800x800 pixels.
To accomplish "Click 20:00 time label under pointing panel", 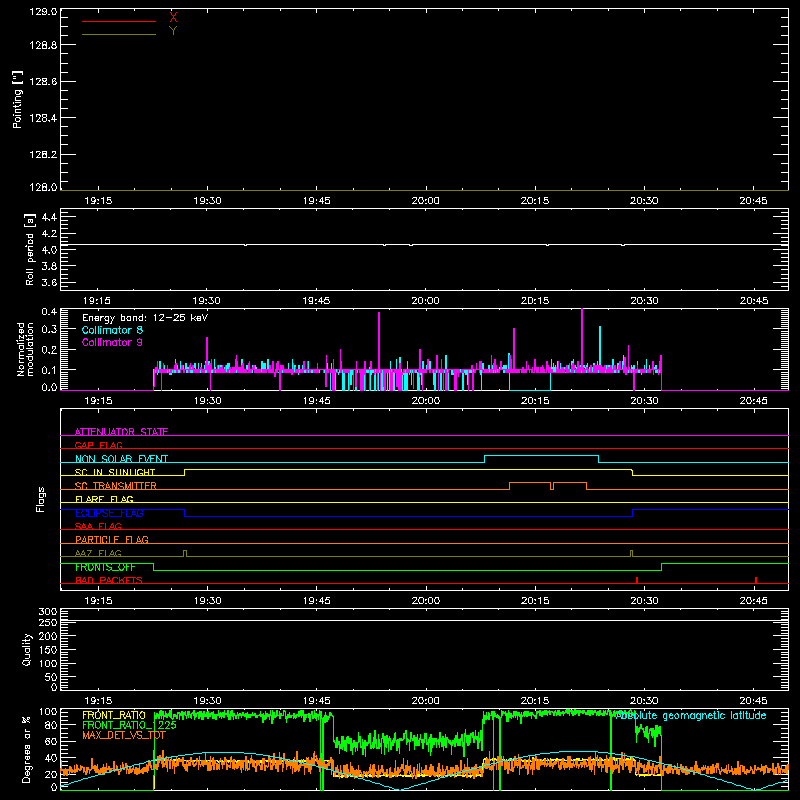I will tap(426, 201).
